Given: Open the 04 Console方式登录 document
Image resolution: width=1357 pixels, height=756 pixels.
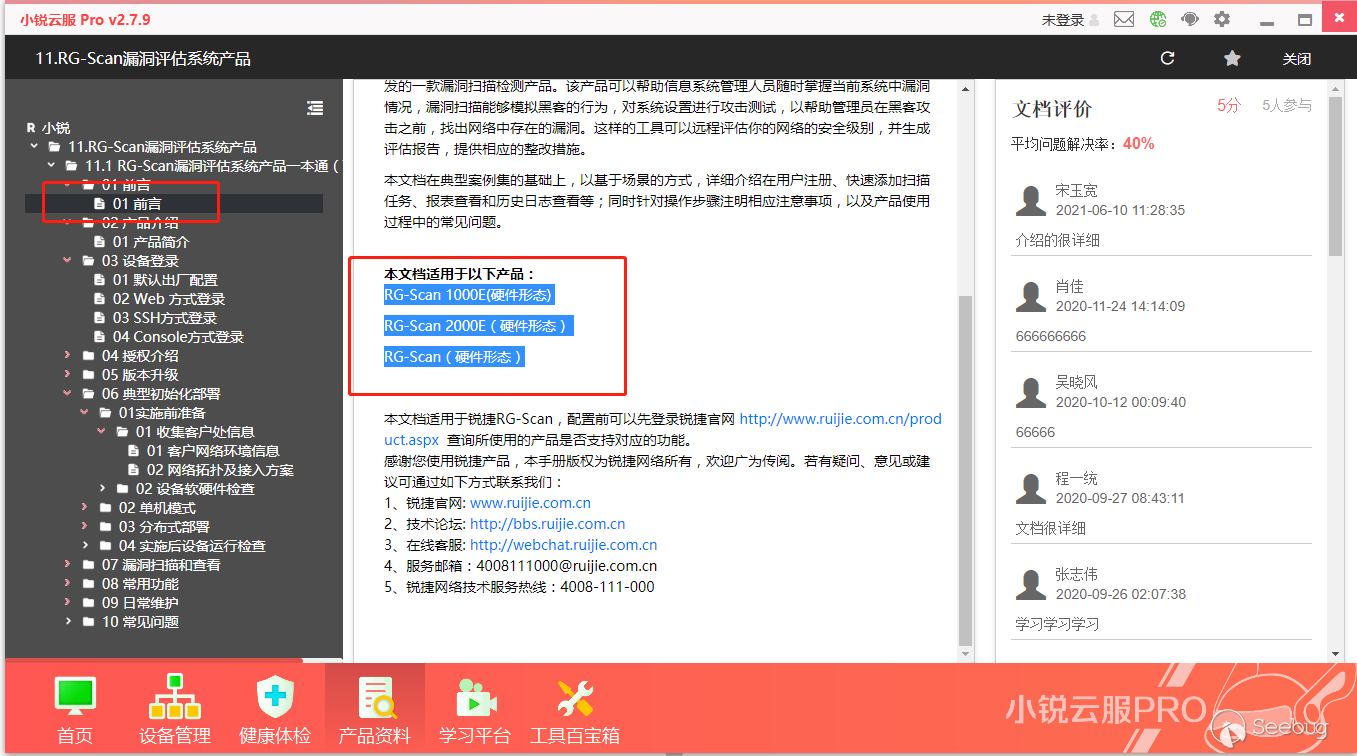Looking at the screenshot, I should tap(178, 337).
